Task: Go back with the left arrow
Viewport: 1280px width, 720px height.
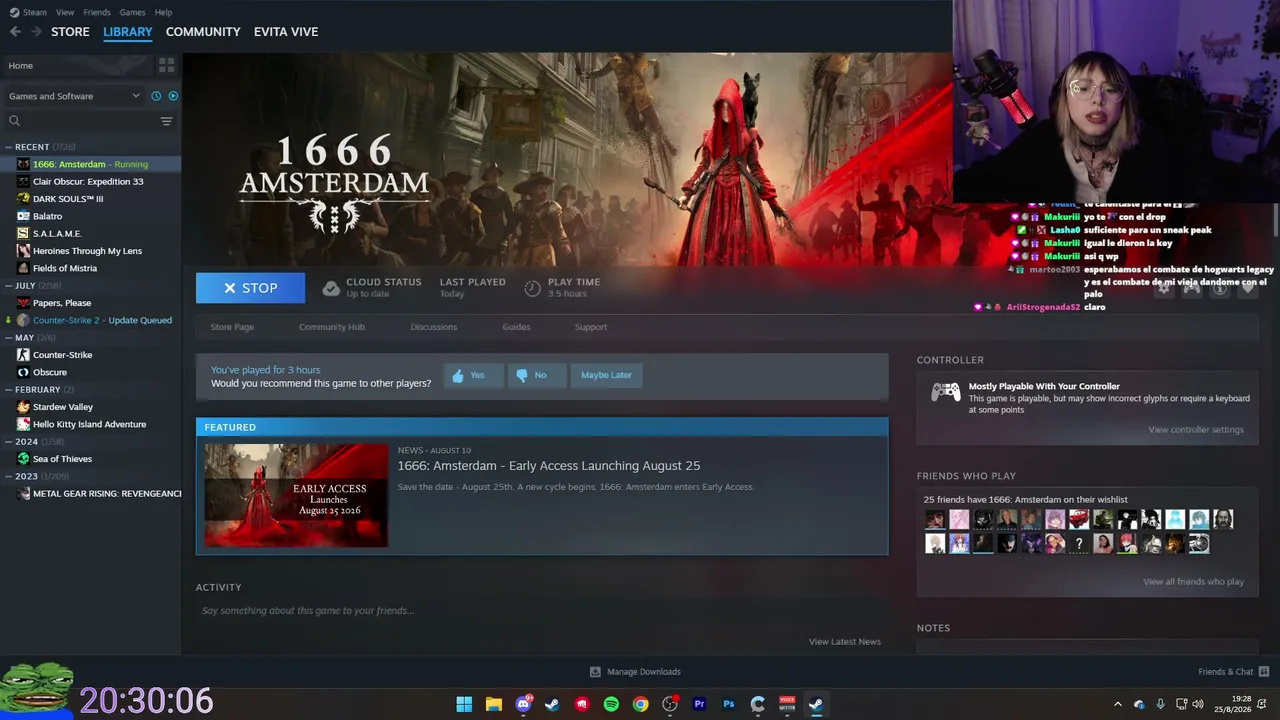Action: [x=15, y=32]
